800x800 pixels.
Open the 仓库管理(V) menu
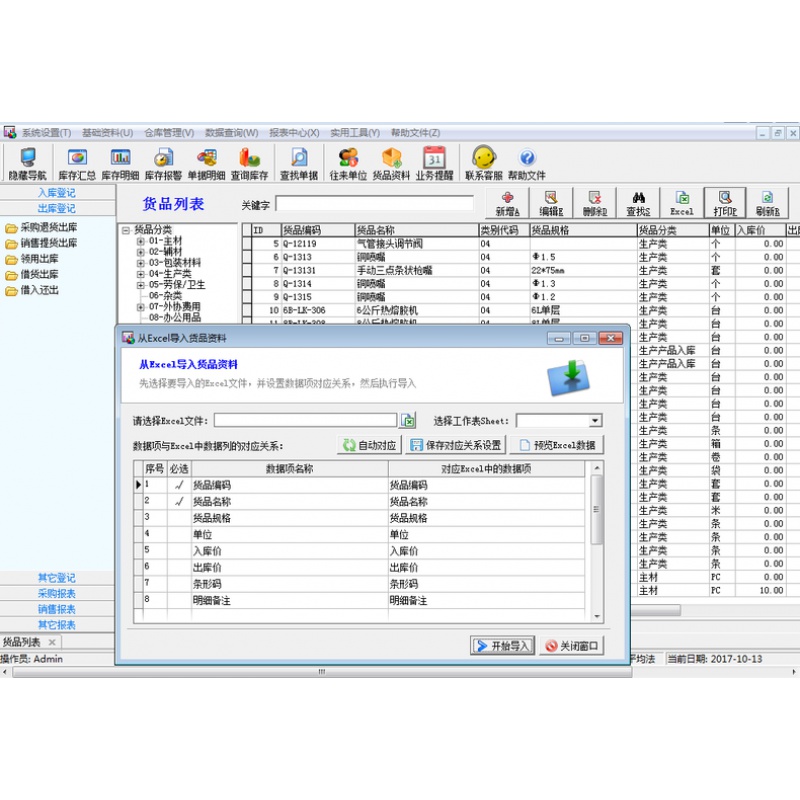(x=169, y=133)
